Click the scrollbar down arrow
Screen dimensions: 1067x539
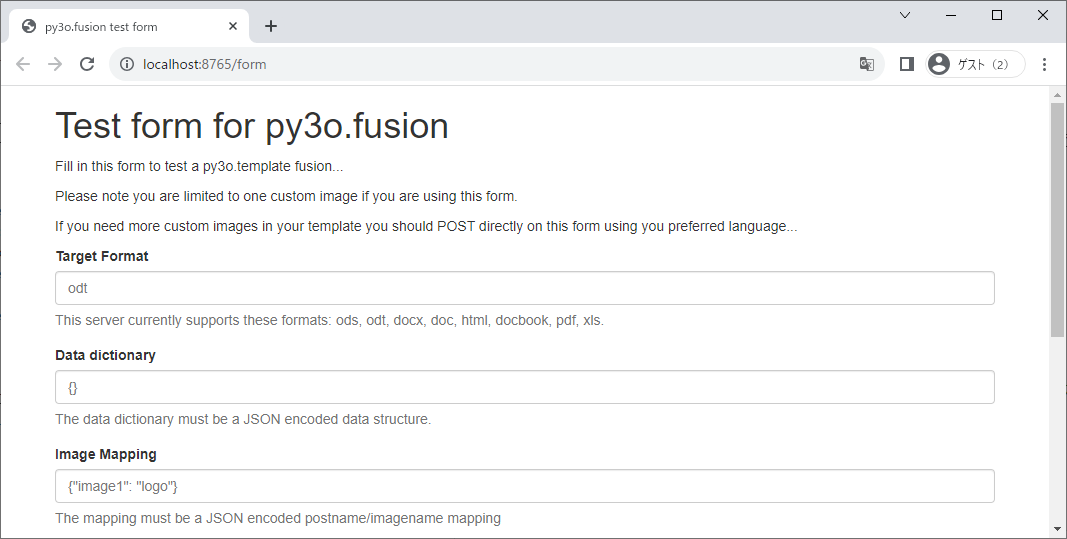tap(1057, 528)
